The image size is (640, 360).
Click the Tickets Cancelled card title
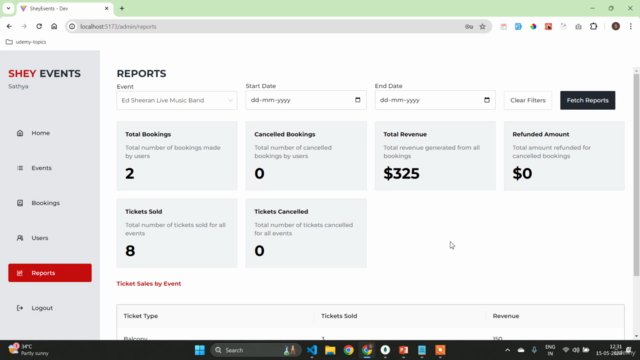[x=281, y=211]
